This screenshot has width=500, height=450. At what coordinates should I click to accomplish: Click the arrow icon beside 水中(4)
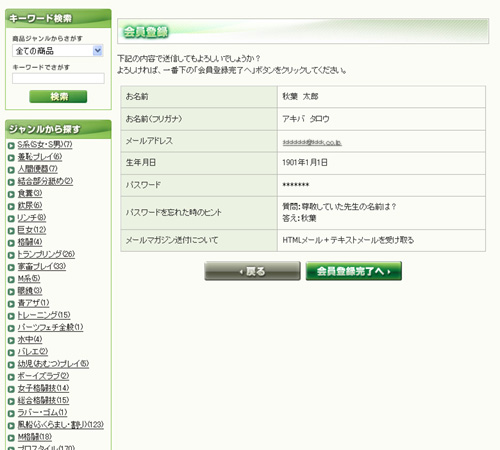click(x=11, y=341)
